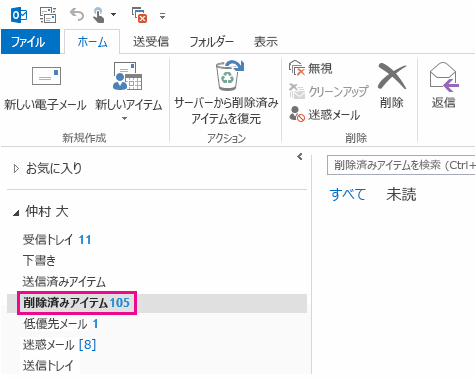
Task: Click the quick access delete-all icon
Action: click(139, 15)
